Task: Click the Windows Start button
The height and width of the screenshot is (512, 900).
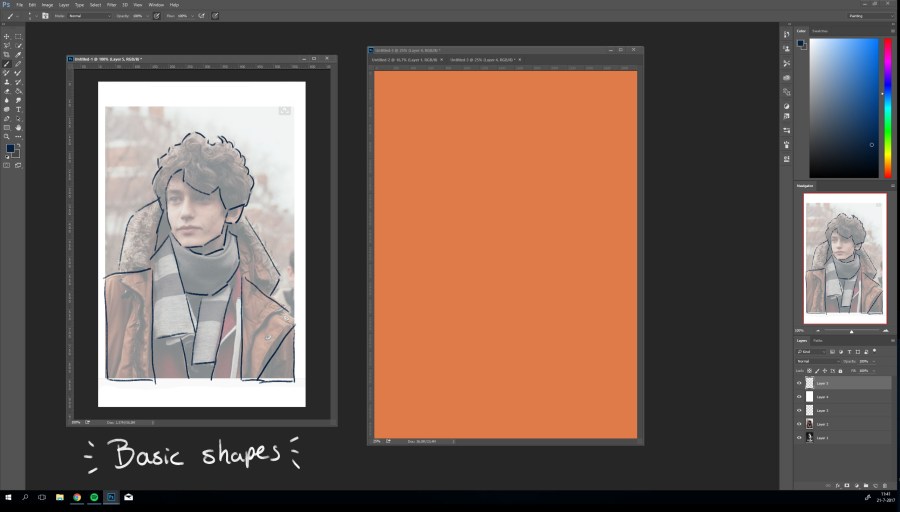Action: pyautogui.click(x=9, y=497)
